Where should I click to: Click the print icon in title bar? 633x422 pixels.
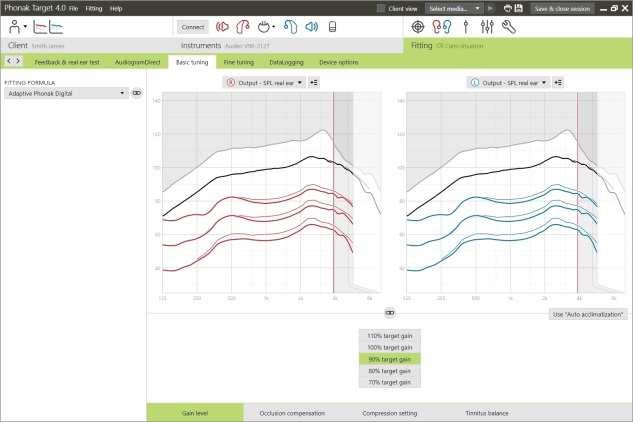[508, 8]
